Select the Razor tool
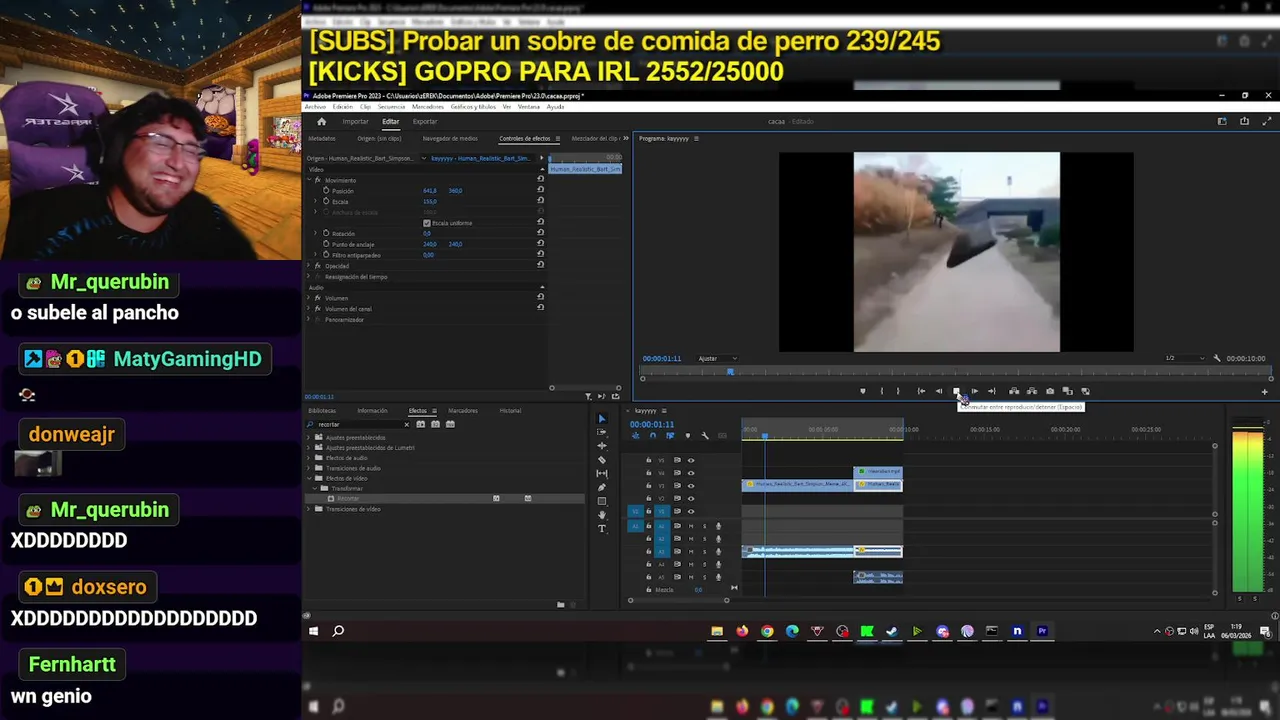The image size is (1280, 720). (601, 460)
